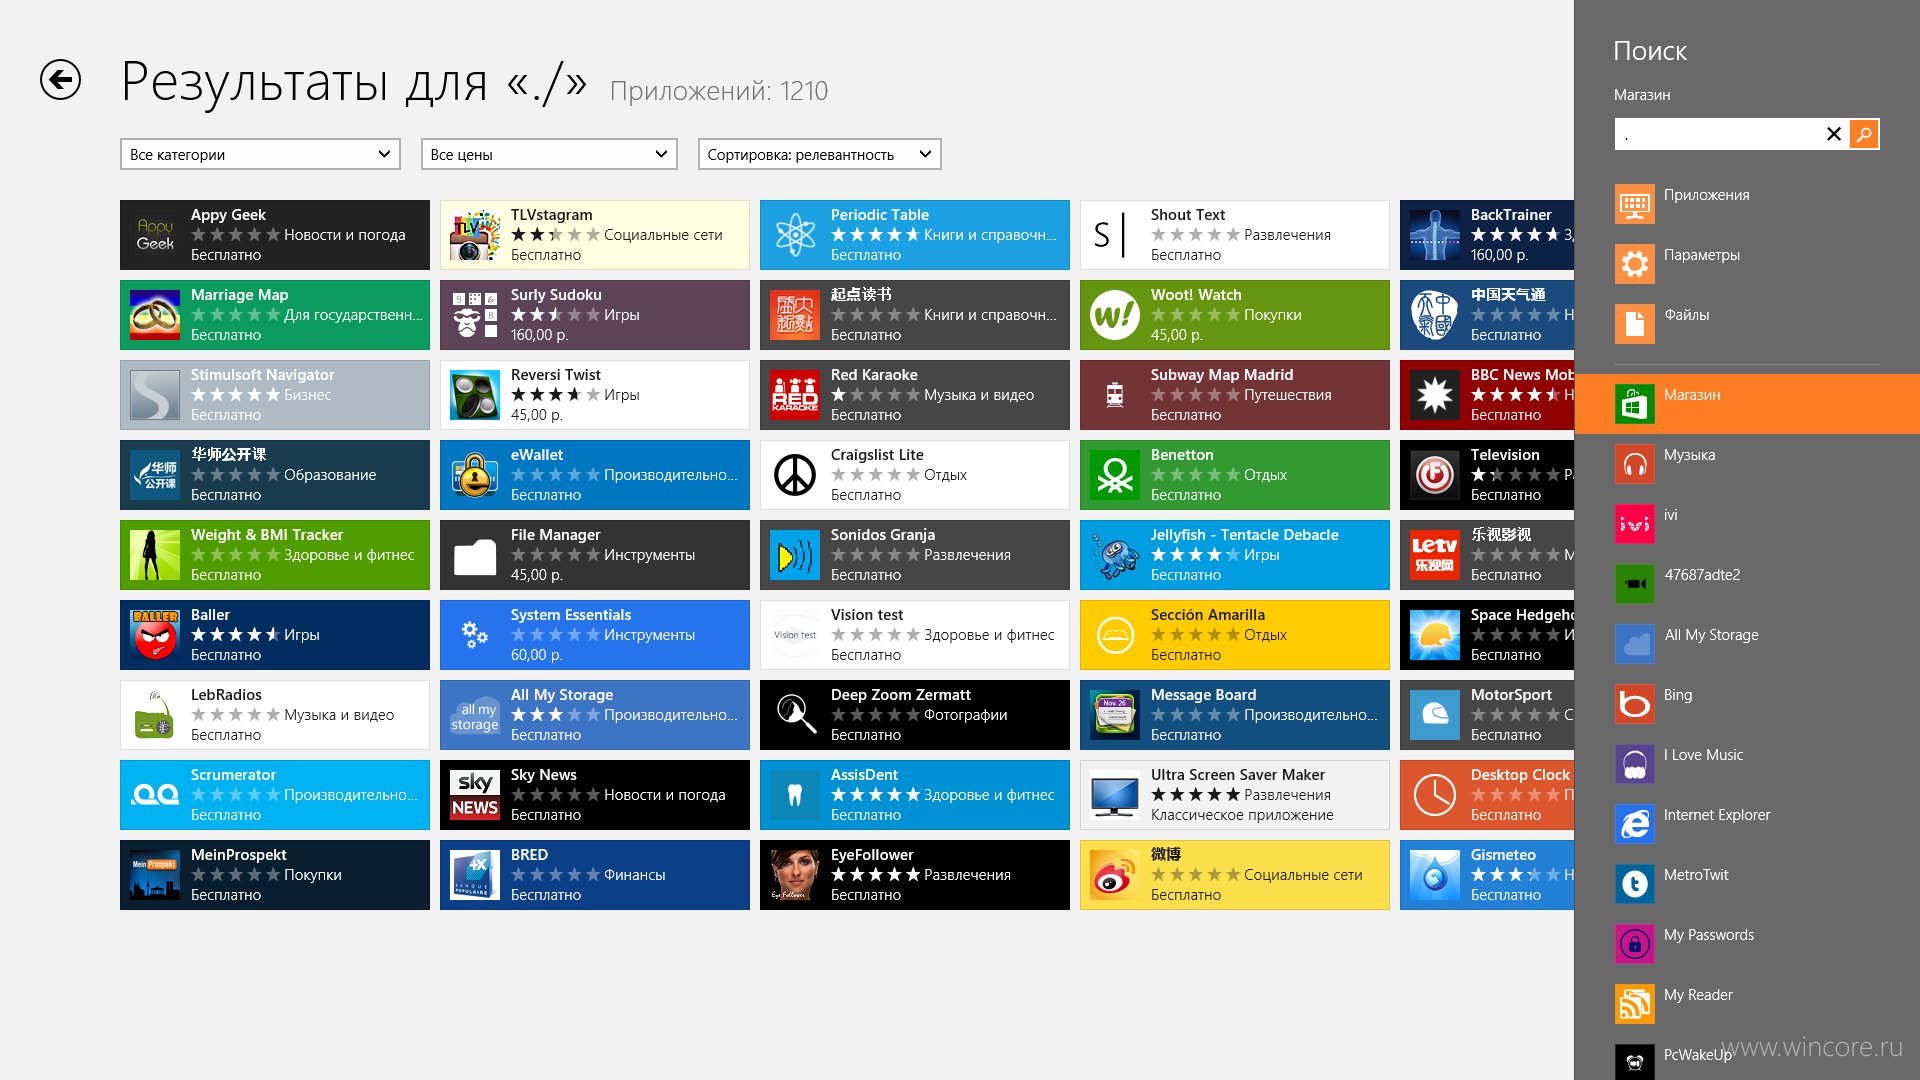The image size is (1920, 1080).
Task: Go back using the arrow button
Action: tap(60, 80)
